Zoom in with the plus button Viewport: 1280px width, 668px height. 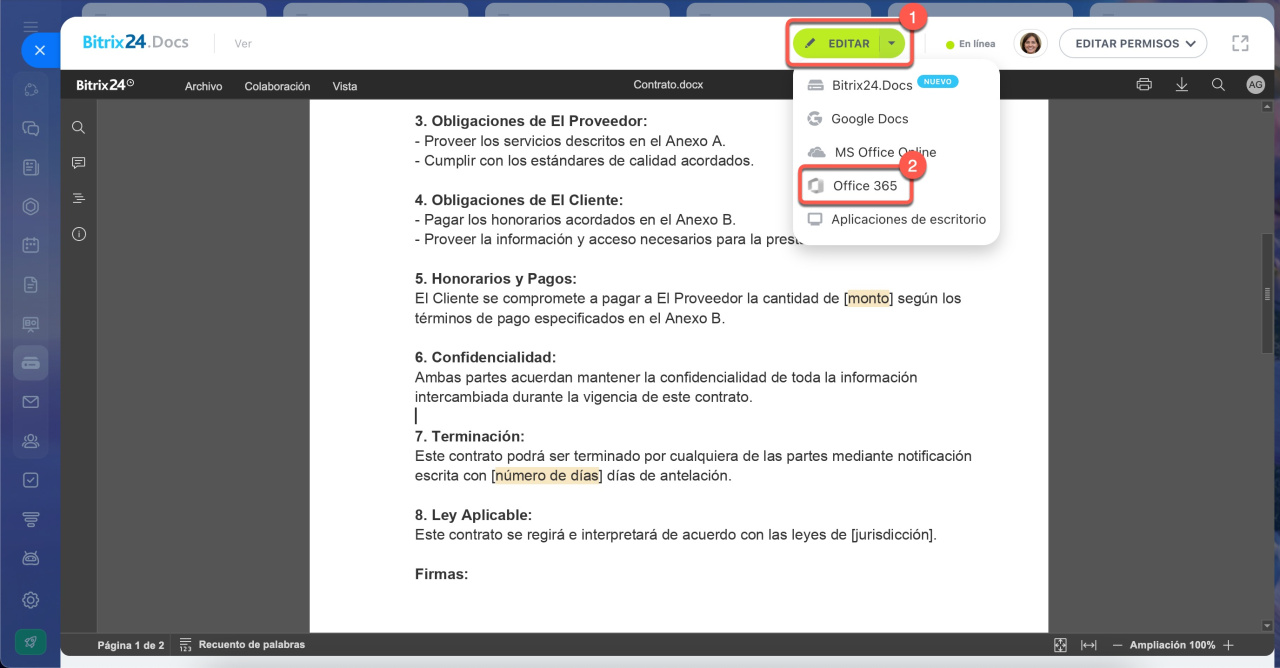[1229, 645]
